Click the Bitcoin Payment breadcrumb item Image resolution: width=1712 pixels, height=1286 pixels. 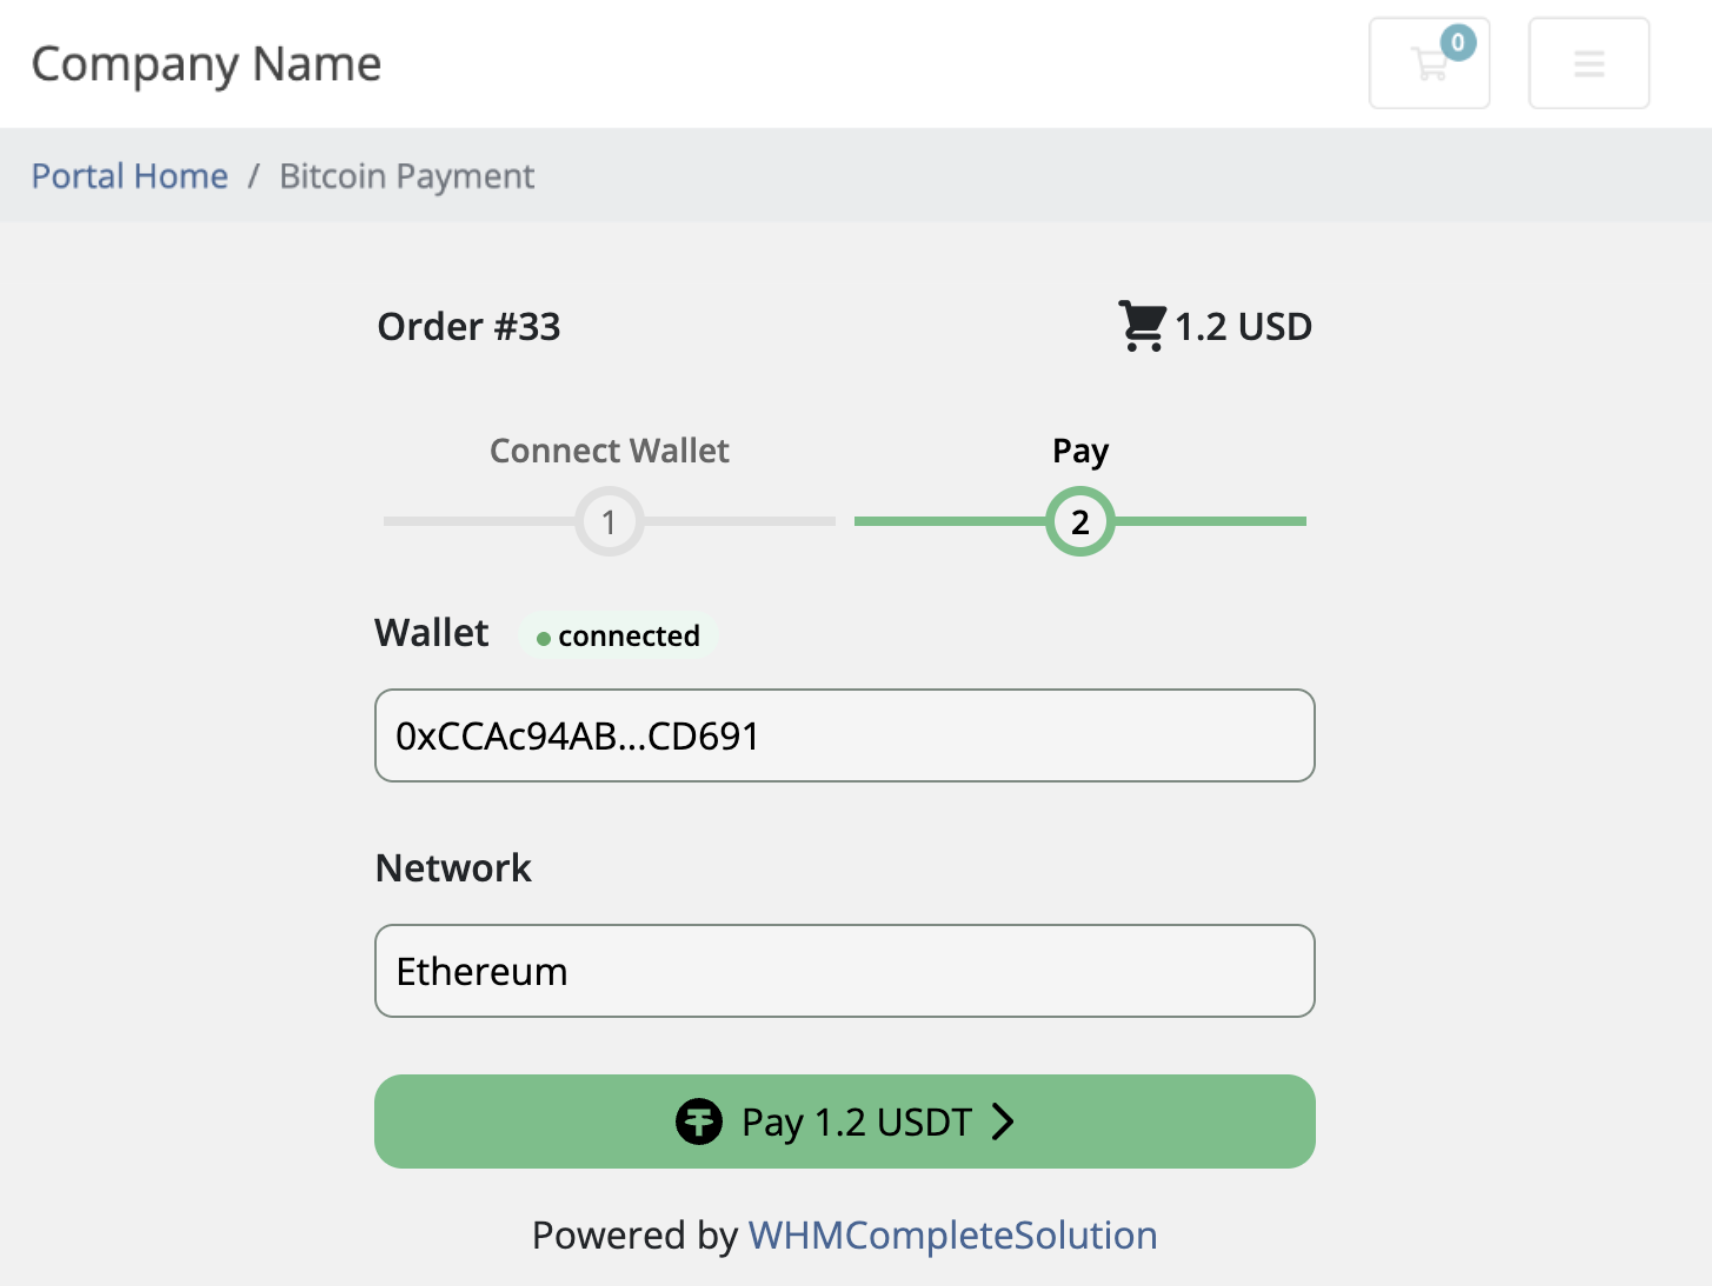pyautogui.click(x=407, y=176)
